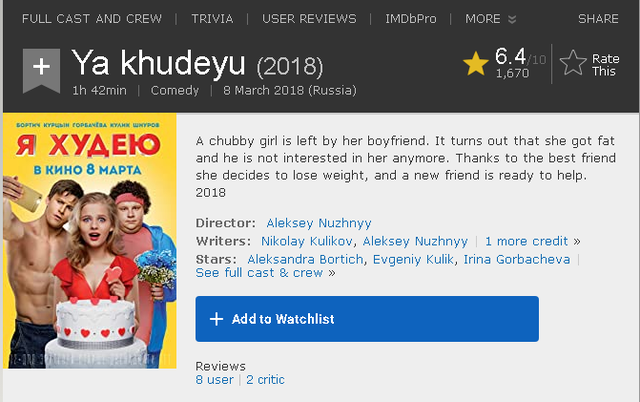
Task: Open the IMDbPro link
Action: (410, 19)
